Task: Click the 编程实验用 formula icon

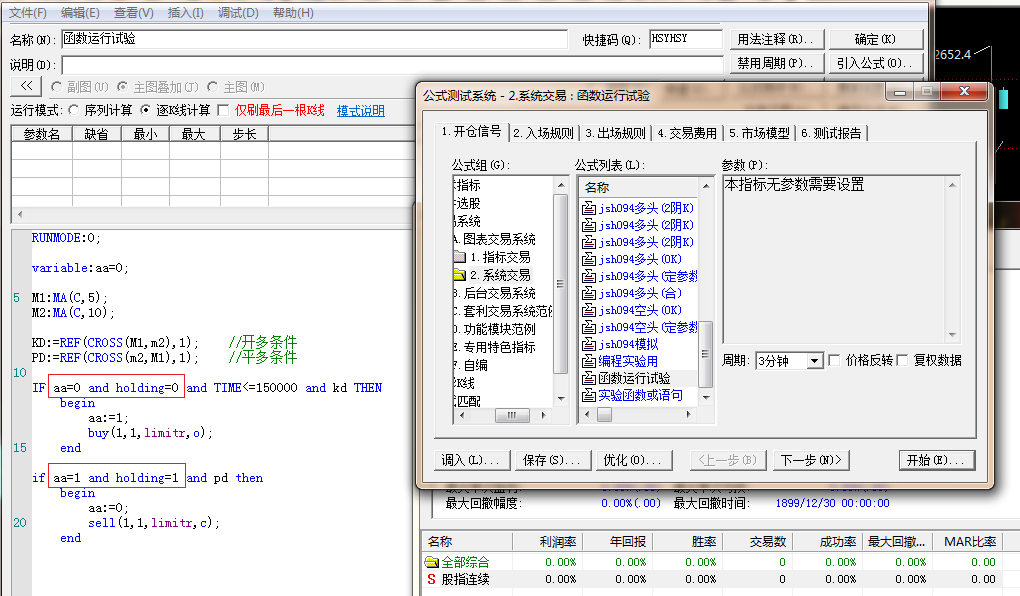Action: pos(589,361)
